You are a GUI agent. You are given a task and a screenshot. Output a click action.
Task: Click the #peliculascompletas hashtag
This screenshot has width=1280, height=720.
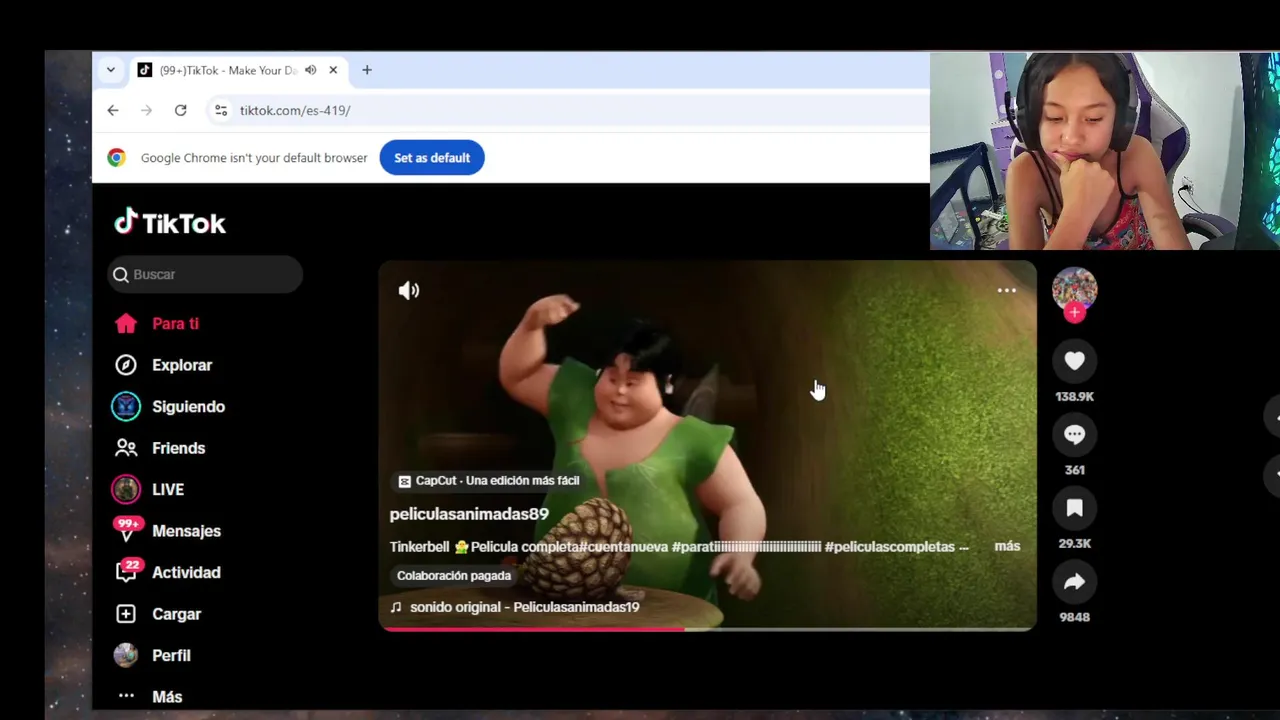(x=890, y=547)
